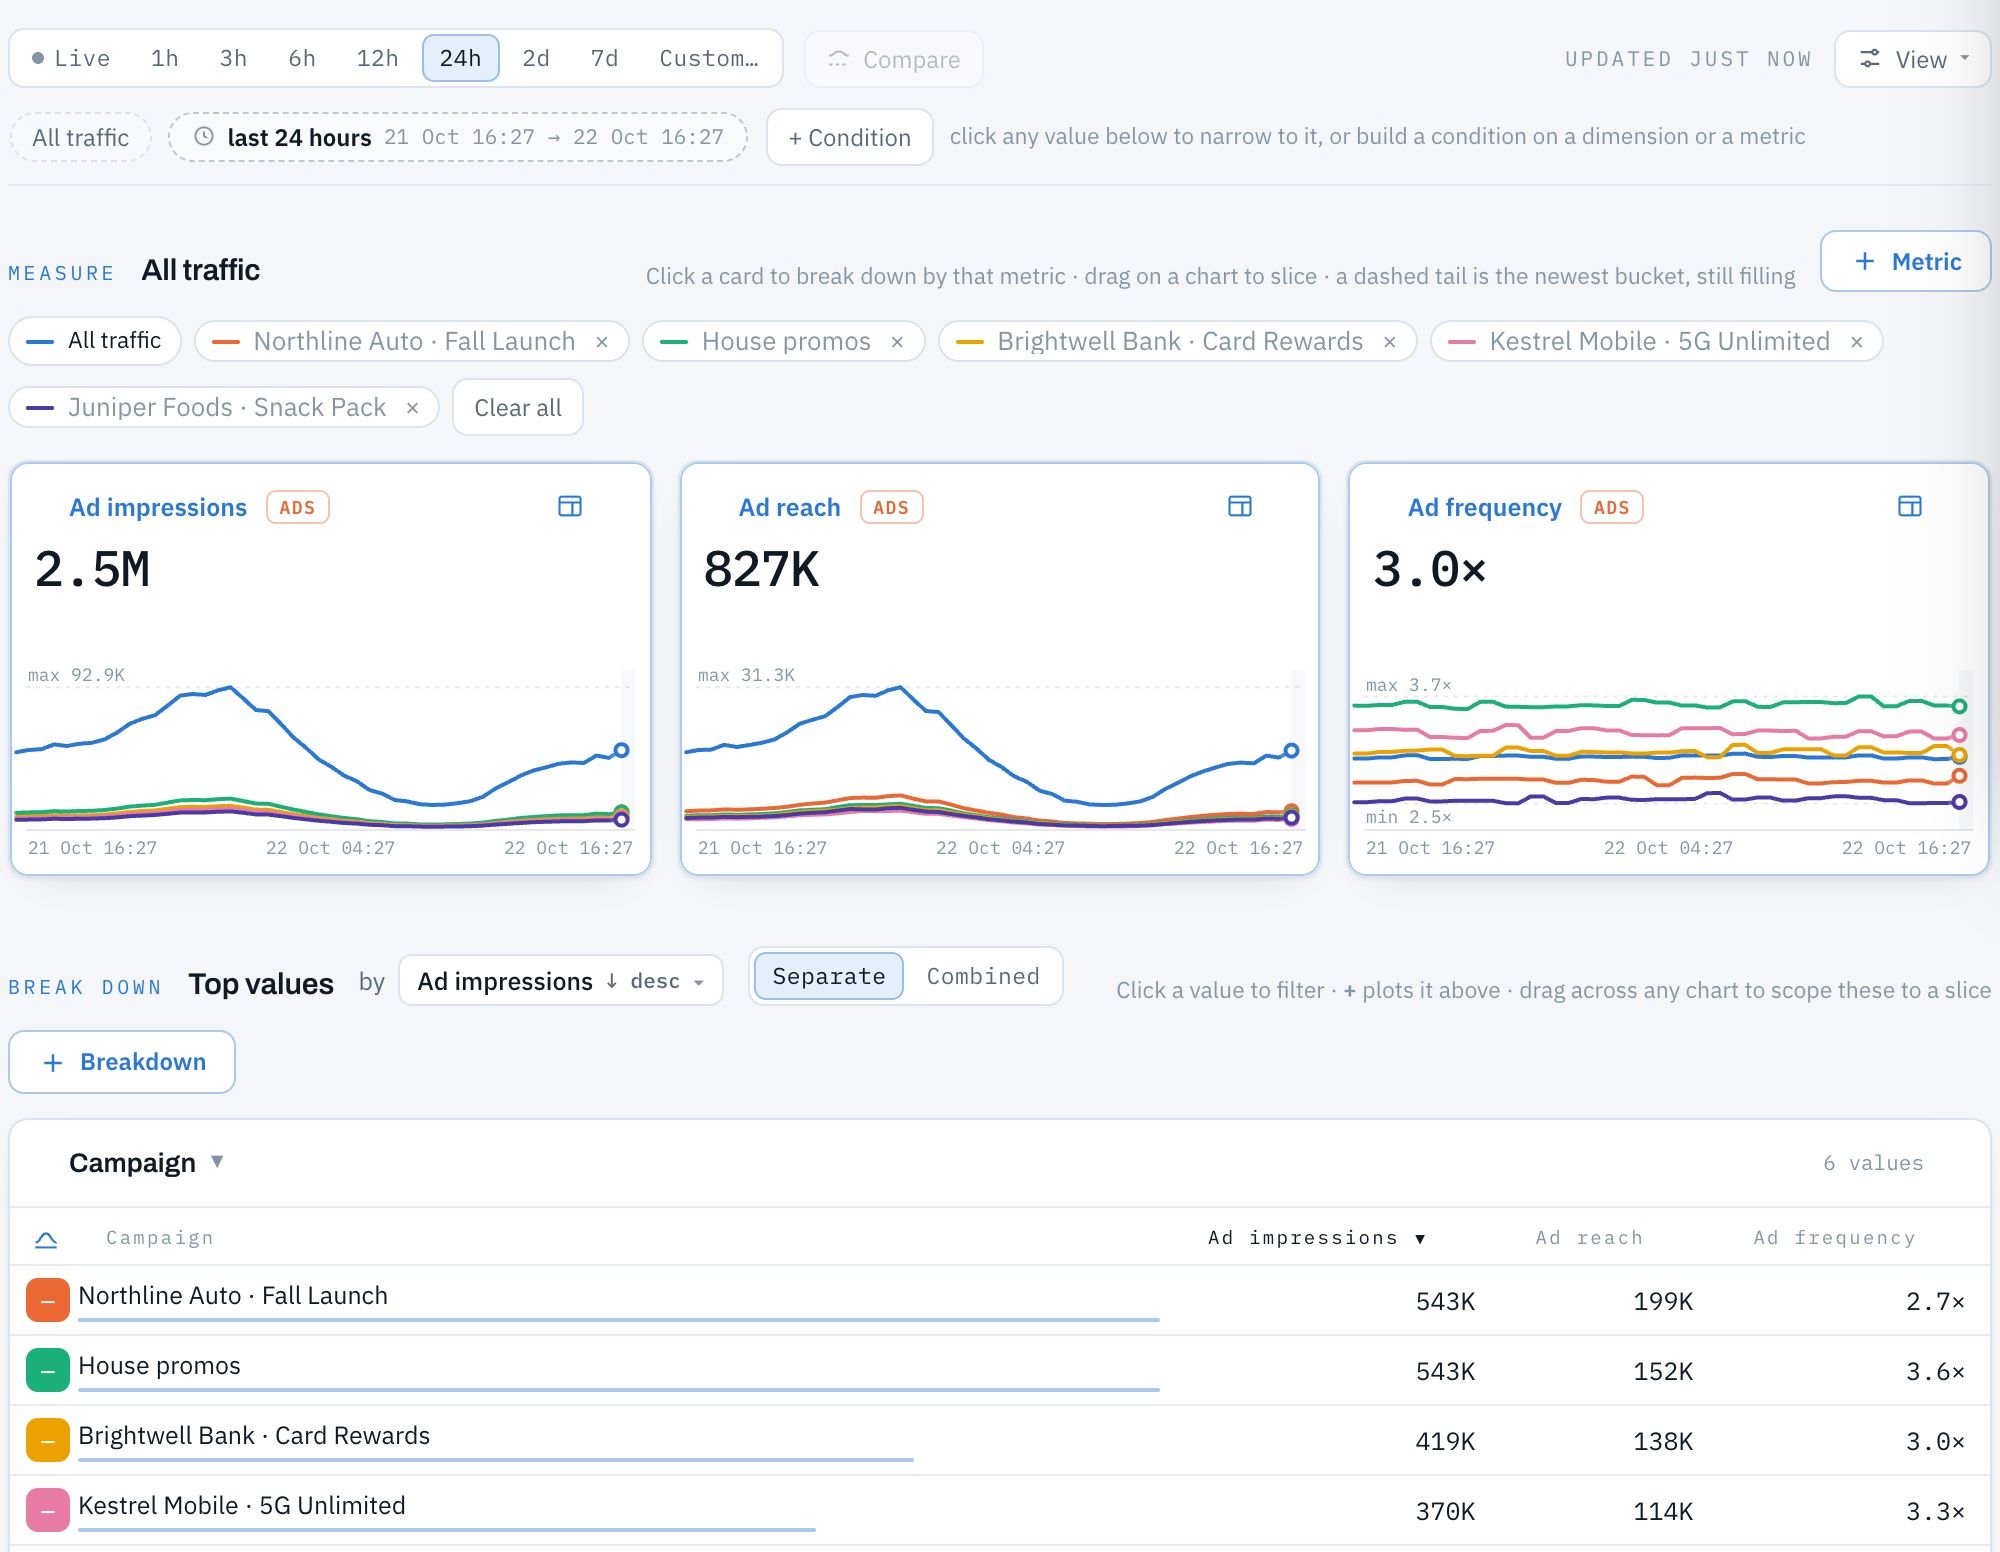Click the Kestrel Mobile · 5G Unlimited row name
The image size is (2000, 1552).
(242, 1505)
